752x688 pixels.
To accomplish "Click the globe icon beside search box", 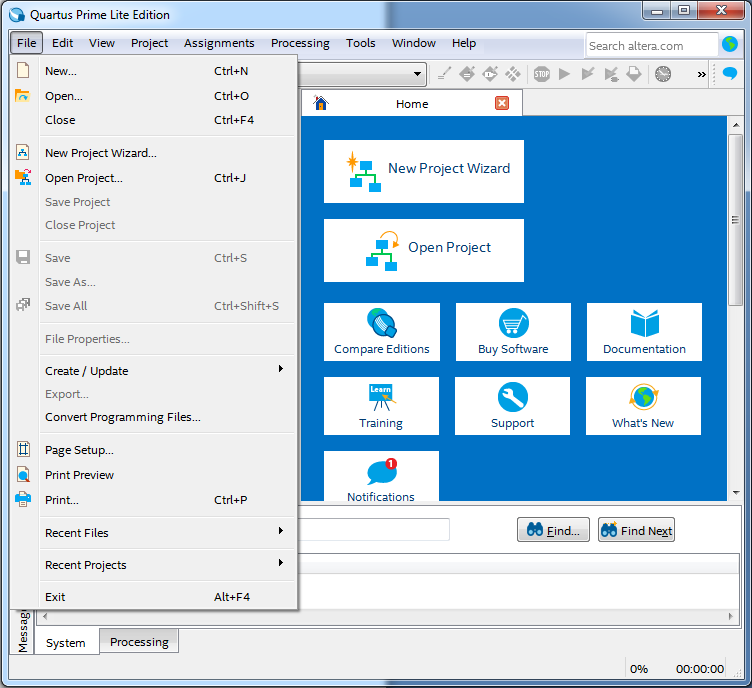I will pyautogui.click(x=730, y=45).
